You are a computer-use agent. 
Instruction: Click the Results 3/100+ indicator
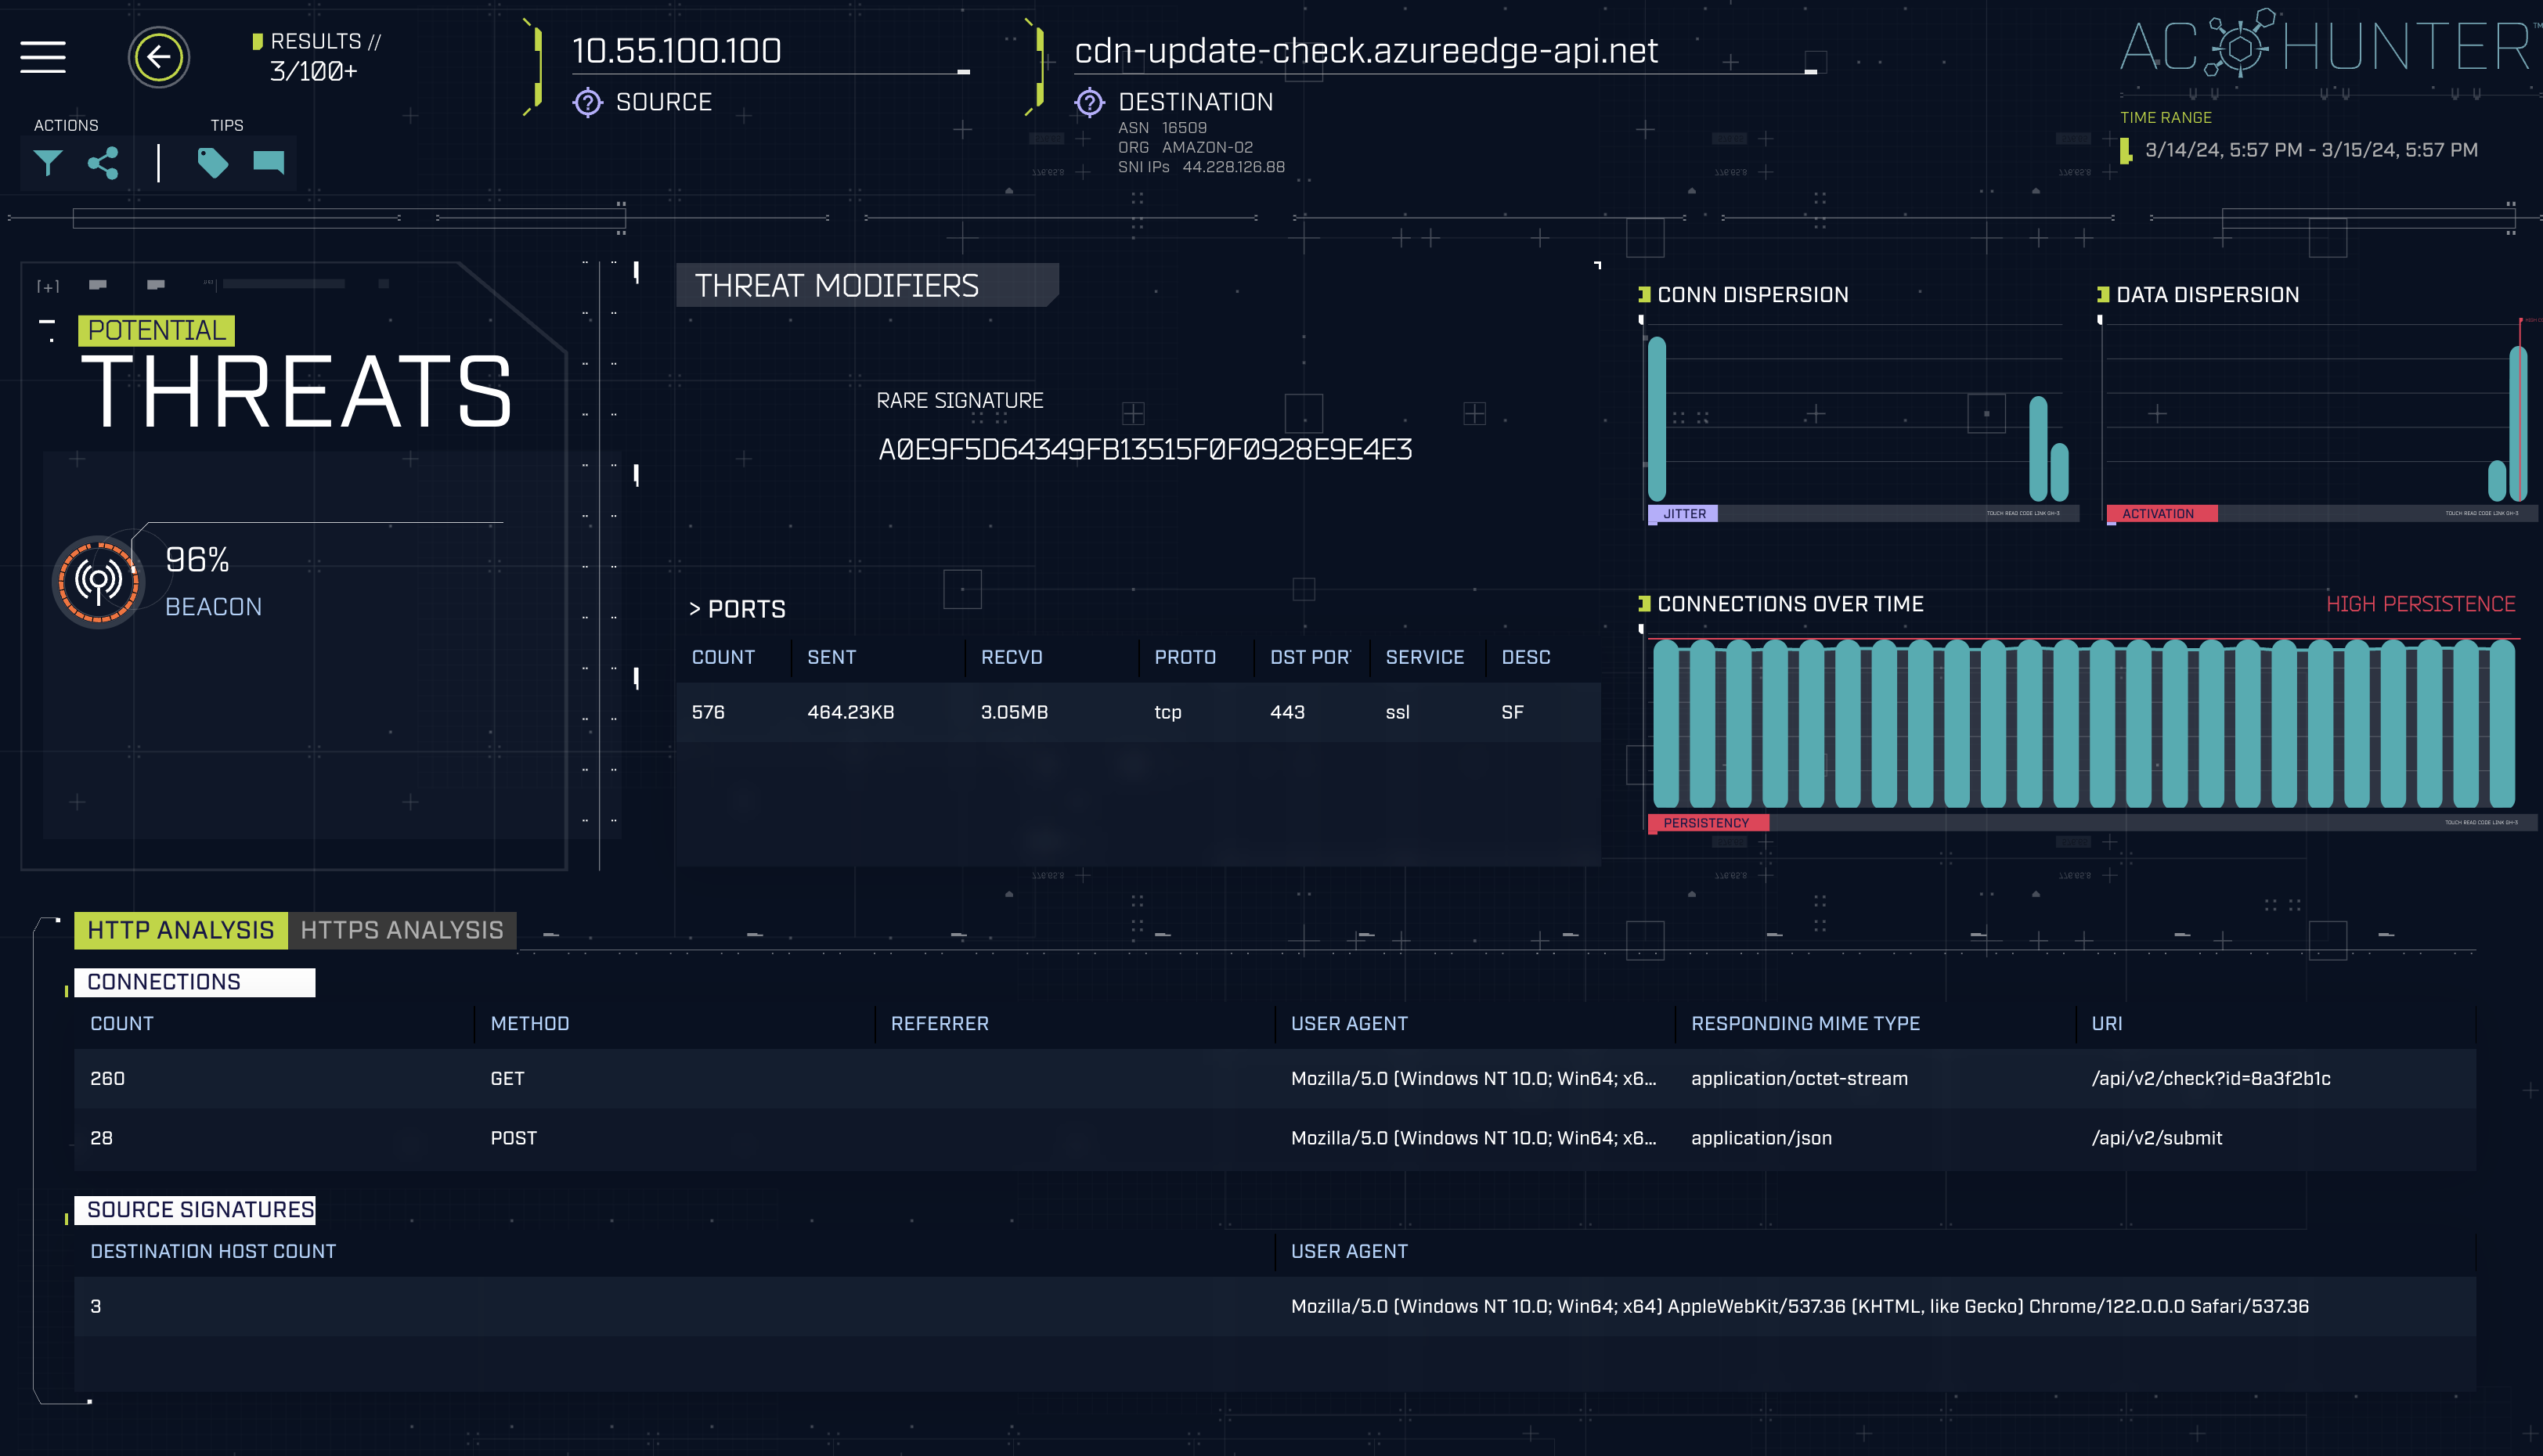coord(317,56)
